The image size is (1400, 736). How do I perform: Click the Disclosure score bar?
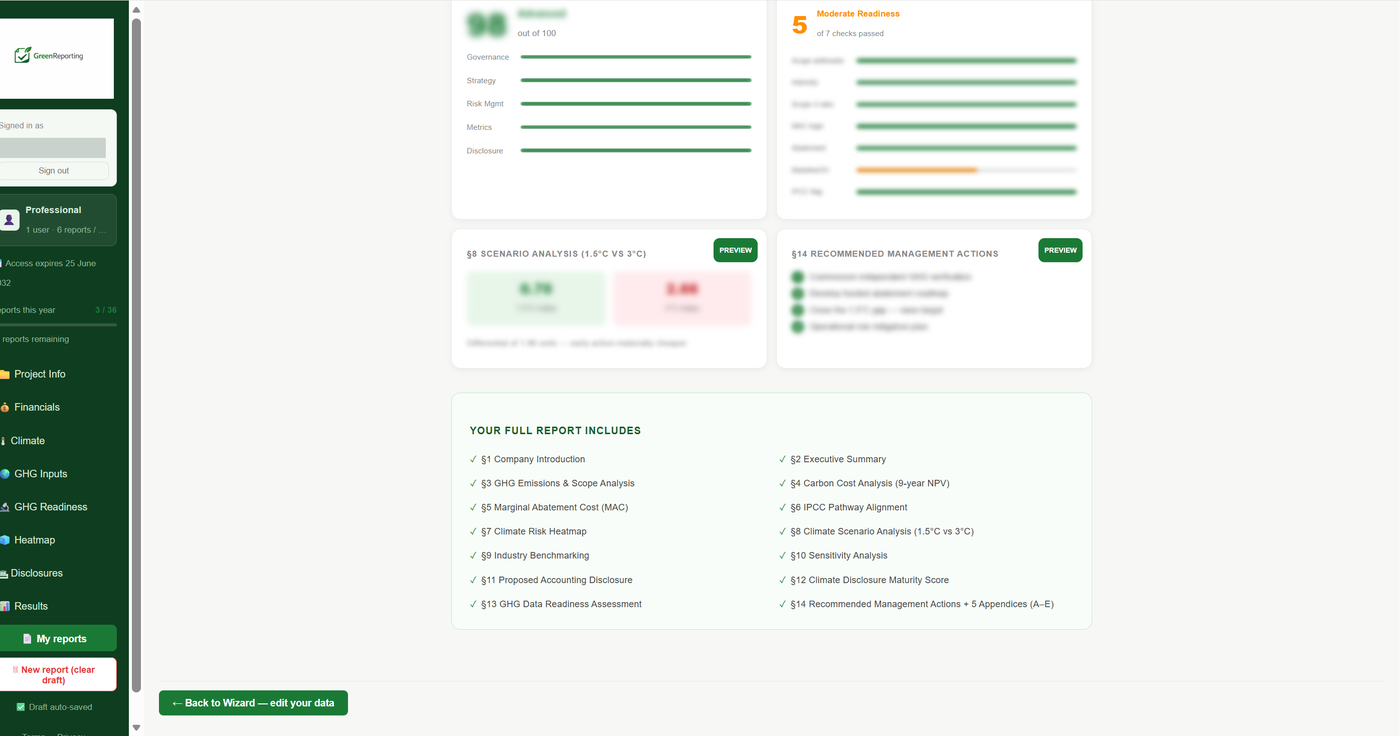point(636,151)
